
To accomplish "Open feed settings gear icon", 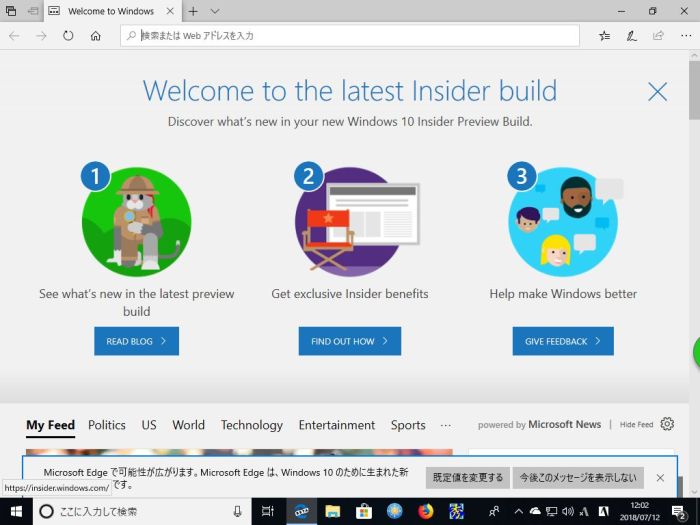I will click(667, 424).
